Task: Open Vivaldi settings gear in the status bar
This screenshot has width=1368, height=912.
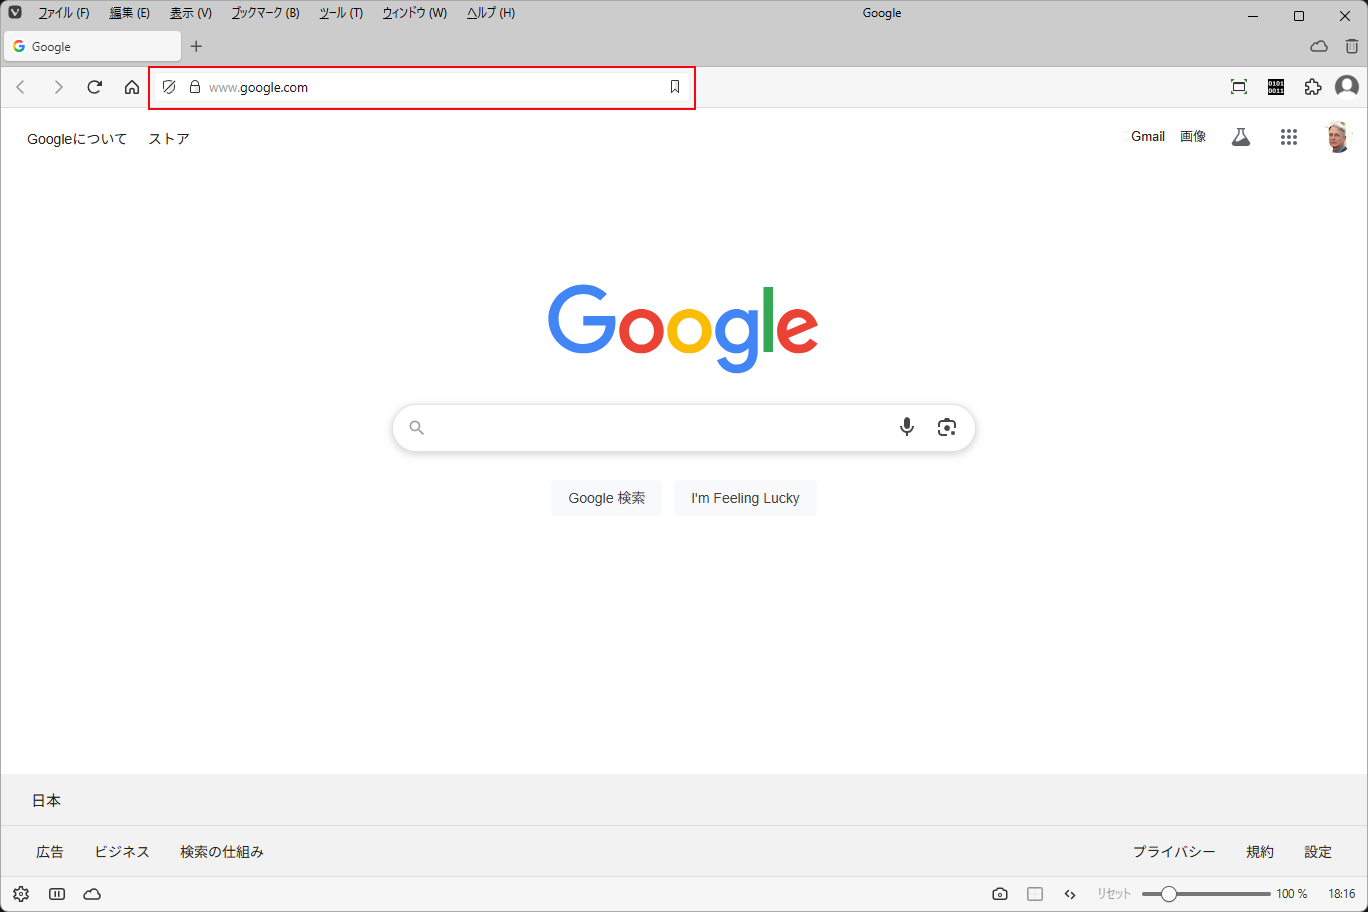Action: [21, 894]
